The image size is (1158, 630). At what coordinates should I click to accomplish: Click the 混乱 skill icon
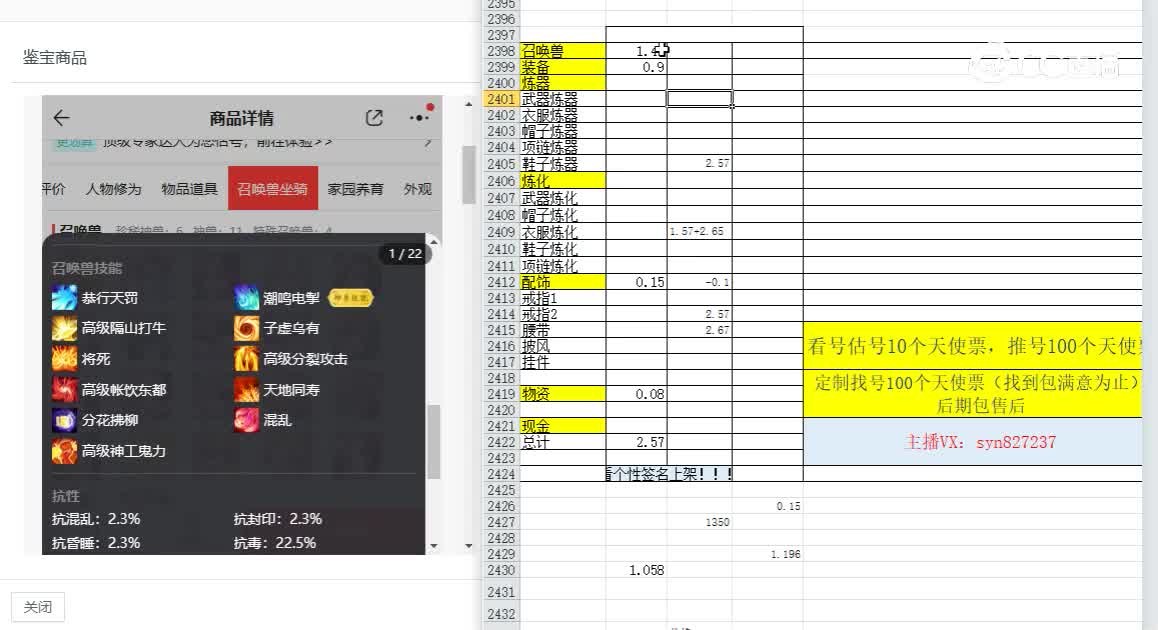(x=248, y=420)
